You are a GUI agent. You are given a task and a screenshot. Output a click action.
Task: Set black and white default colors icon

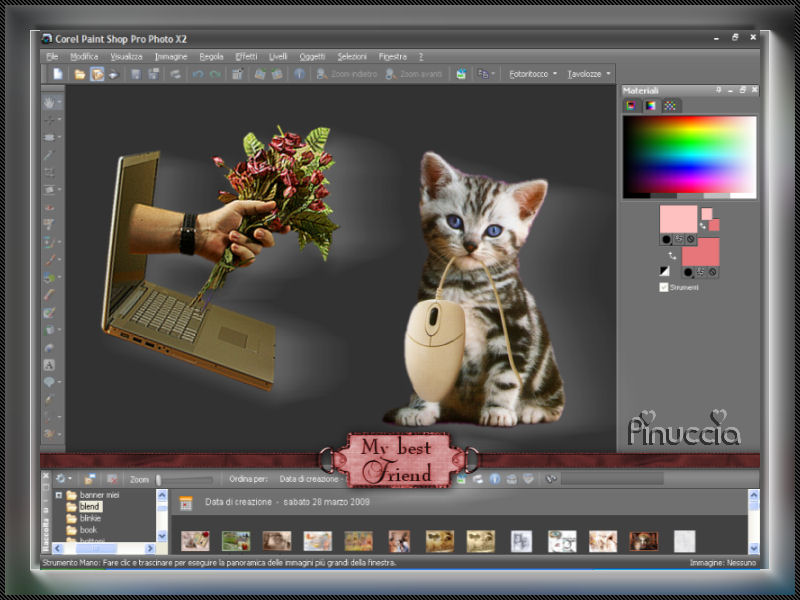(666, 270)
